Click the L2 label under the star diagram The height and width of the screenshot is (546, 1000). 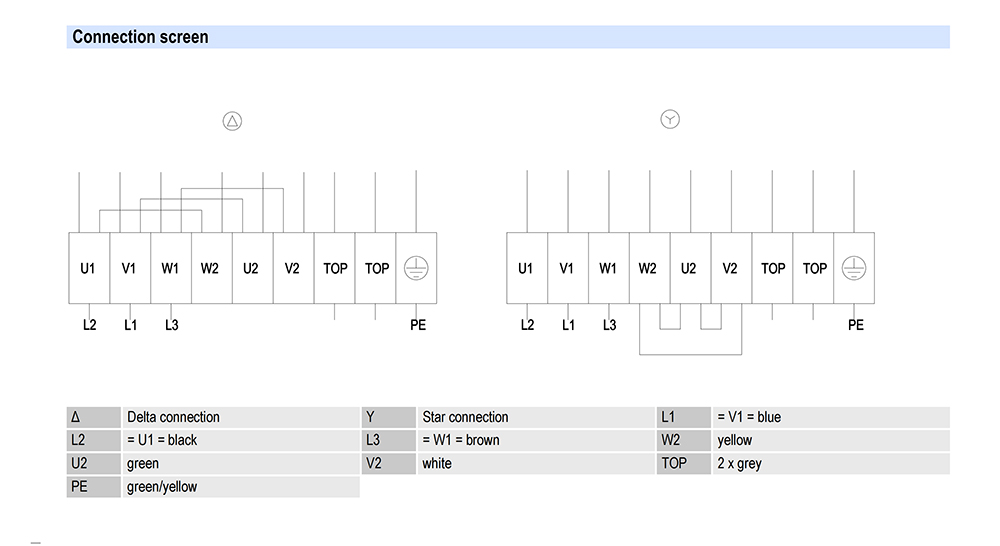click(528, 325)
